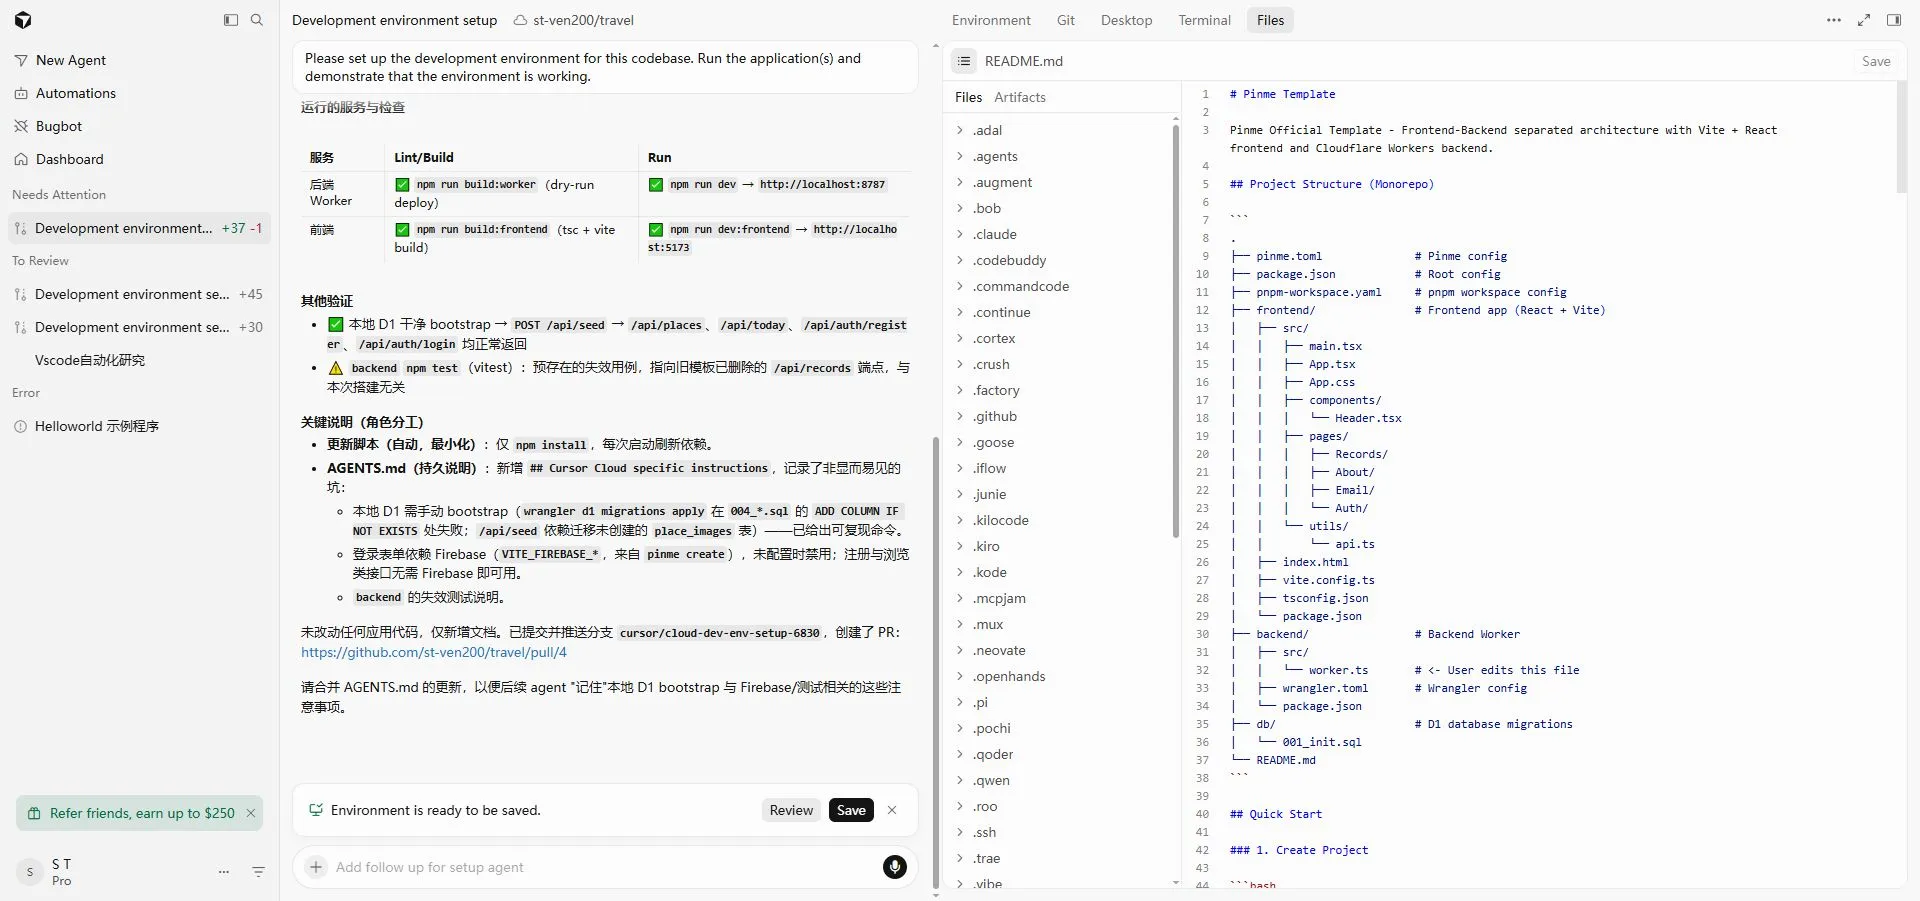Open the account more options ellipsis

coord(224,872)
